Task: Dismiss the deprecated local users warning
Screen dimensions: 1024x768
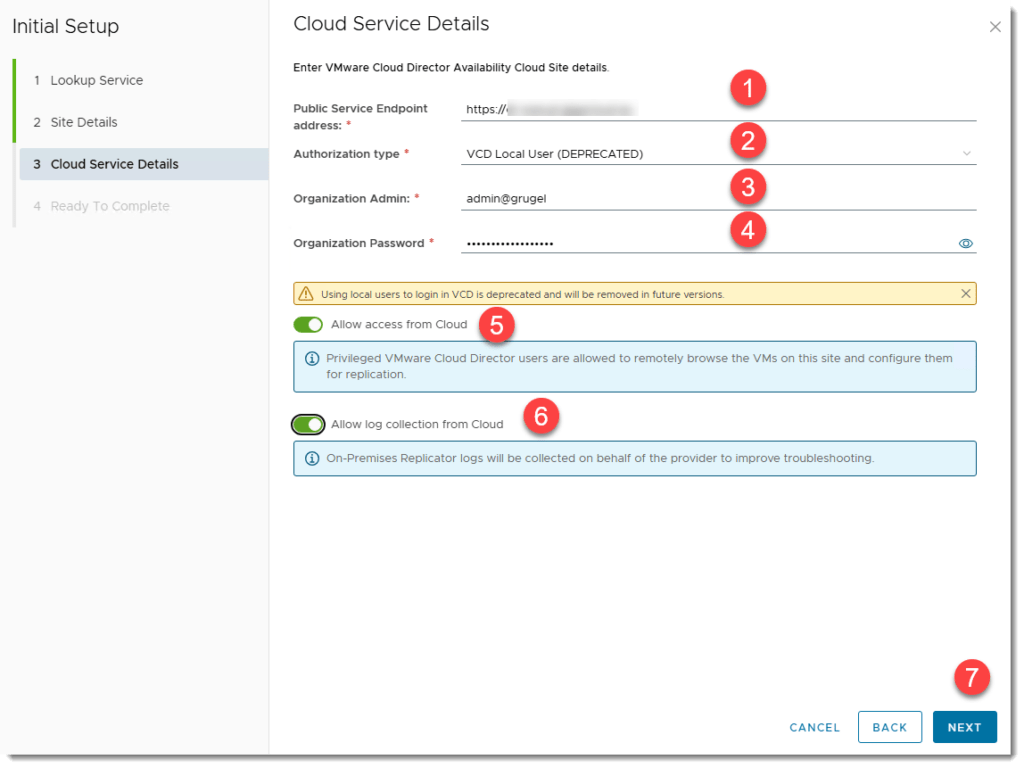Action: tap(965, 294)
